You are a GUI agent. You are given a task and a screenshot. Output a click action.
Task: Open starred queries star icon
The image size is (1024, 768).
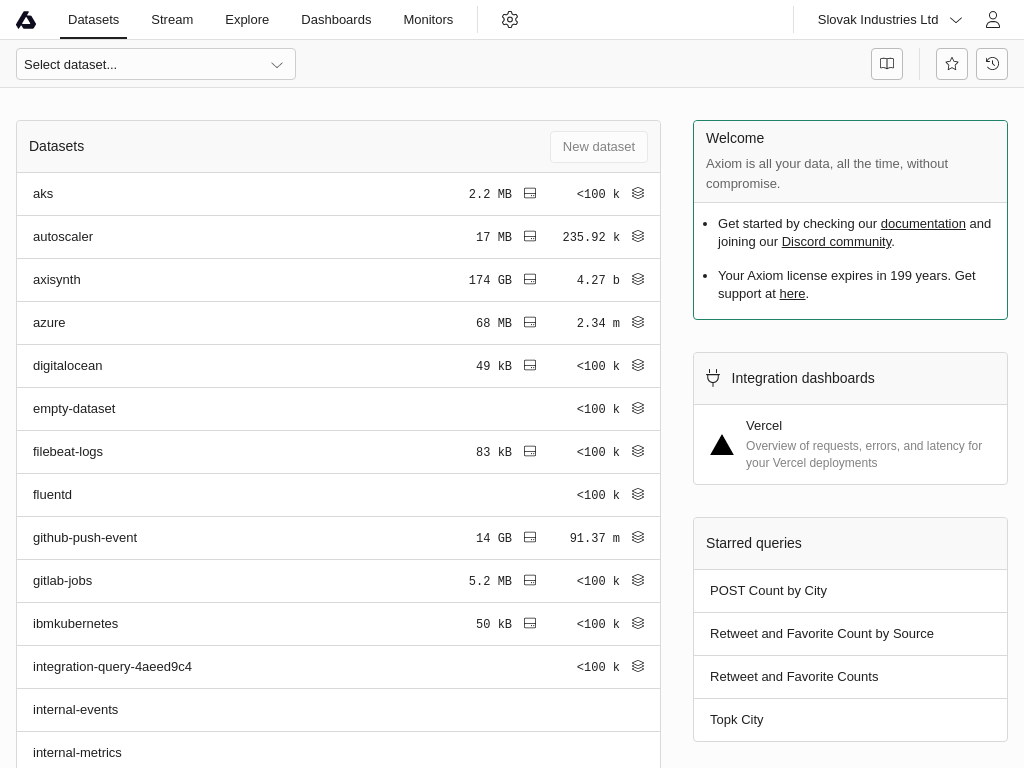pos(951,64)
